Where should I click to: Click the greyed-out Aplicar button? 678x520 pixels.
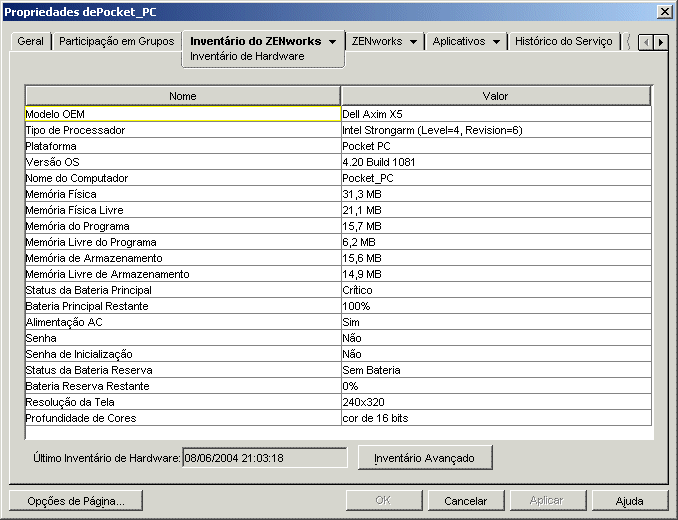[x=547, y=501]
